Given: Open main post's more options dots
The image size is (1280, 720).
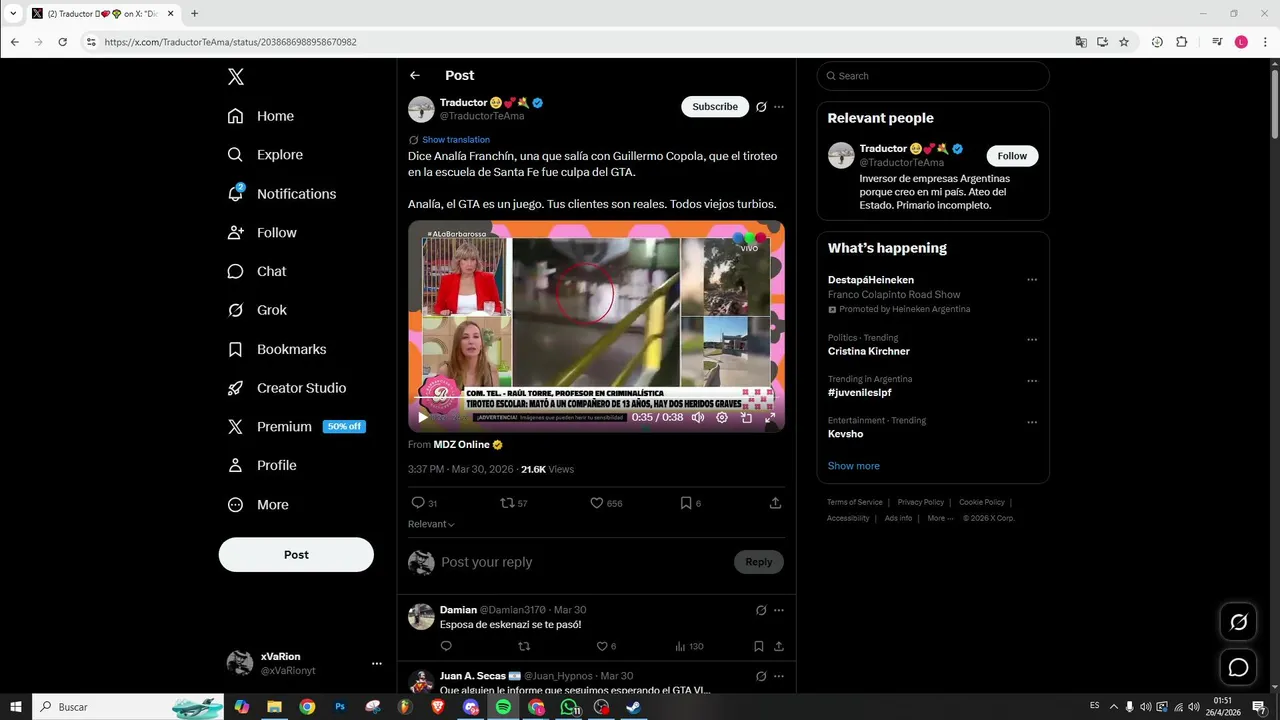Looking at the screenshot, I should [x=779, y=107].
